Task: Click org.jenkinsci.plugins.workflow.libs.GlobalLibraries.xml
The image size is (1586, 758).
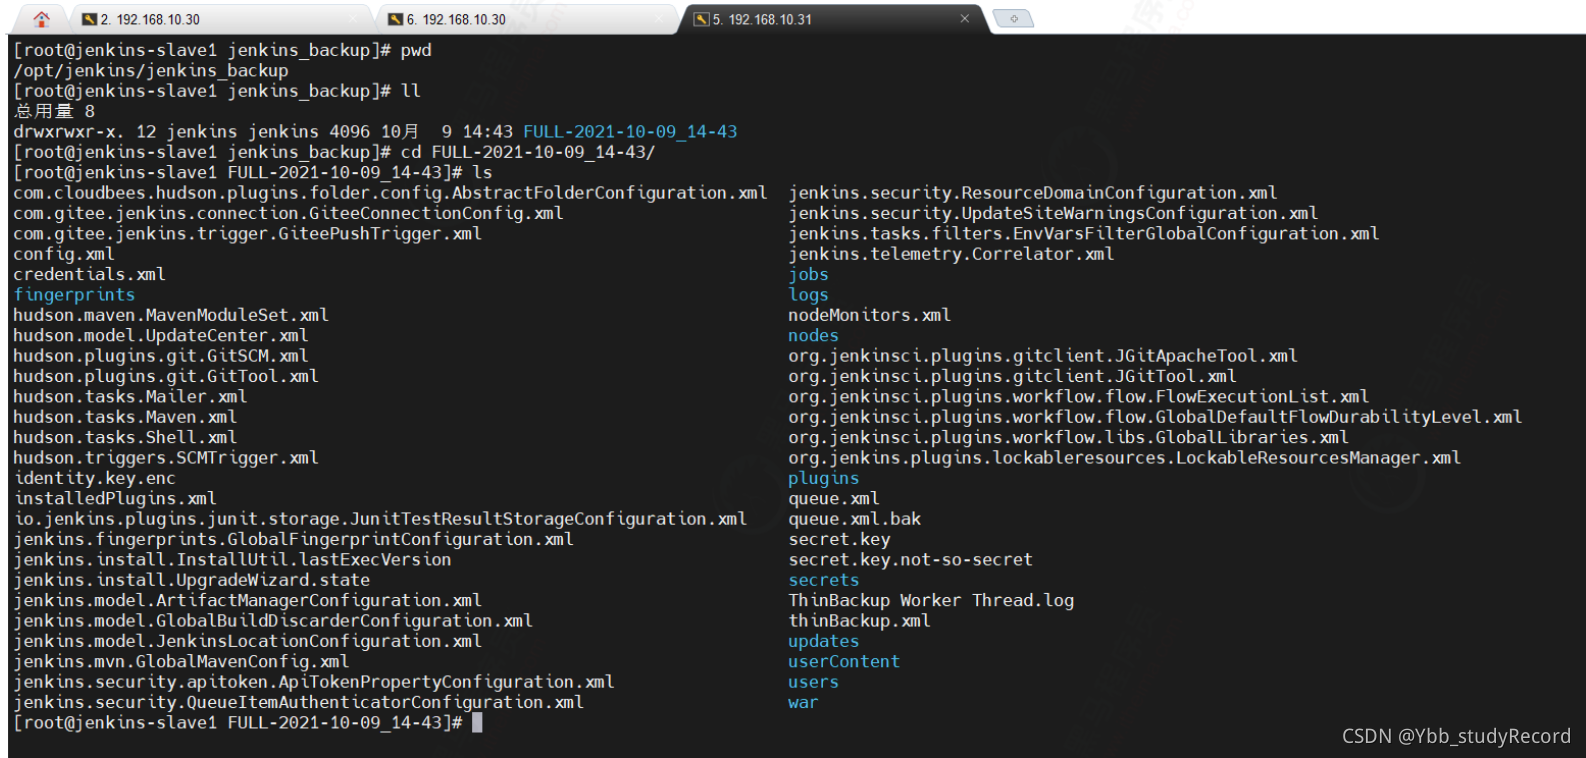Action: 1068,437
